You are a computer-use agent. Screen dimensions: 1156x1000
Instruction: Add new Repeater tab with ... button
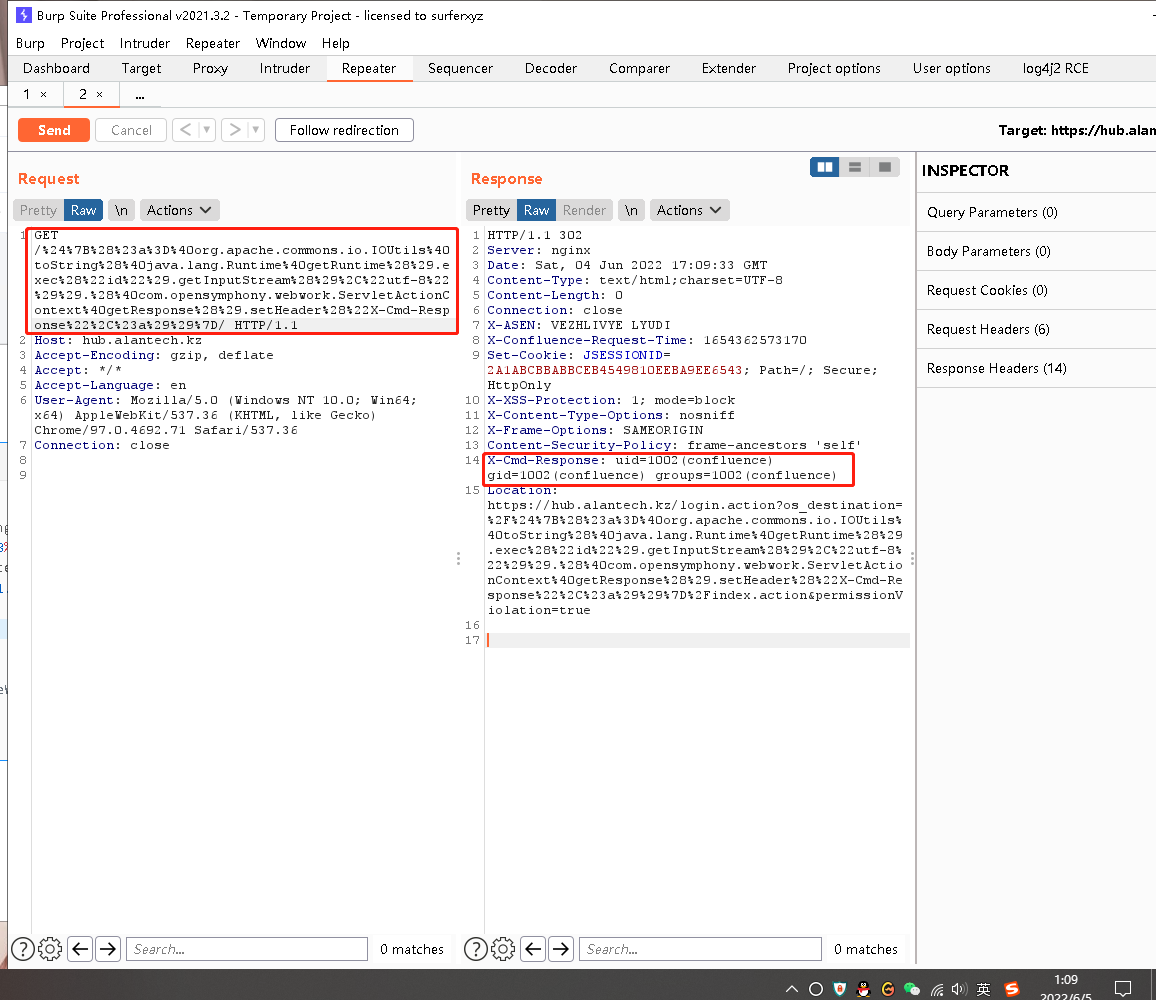(140, 94)
